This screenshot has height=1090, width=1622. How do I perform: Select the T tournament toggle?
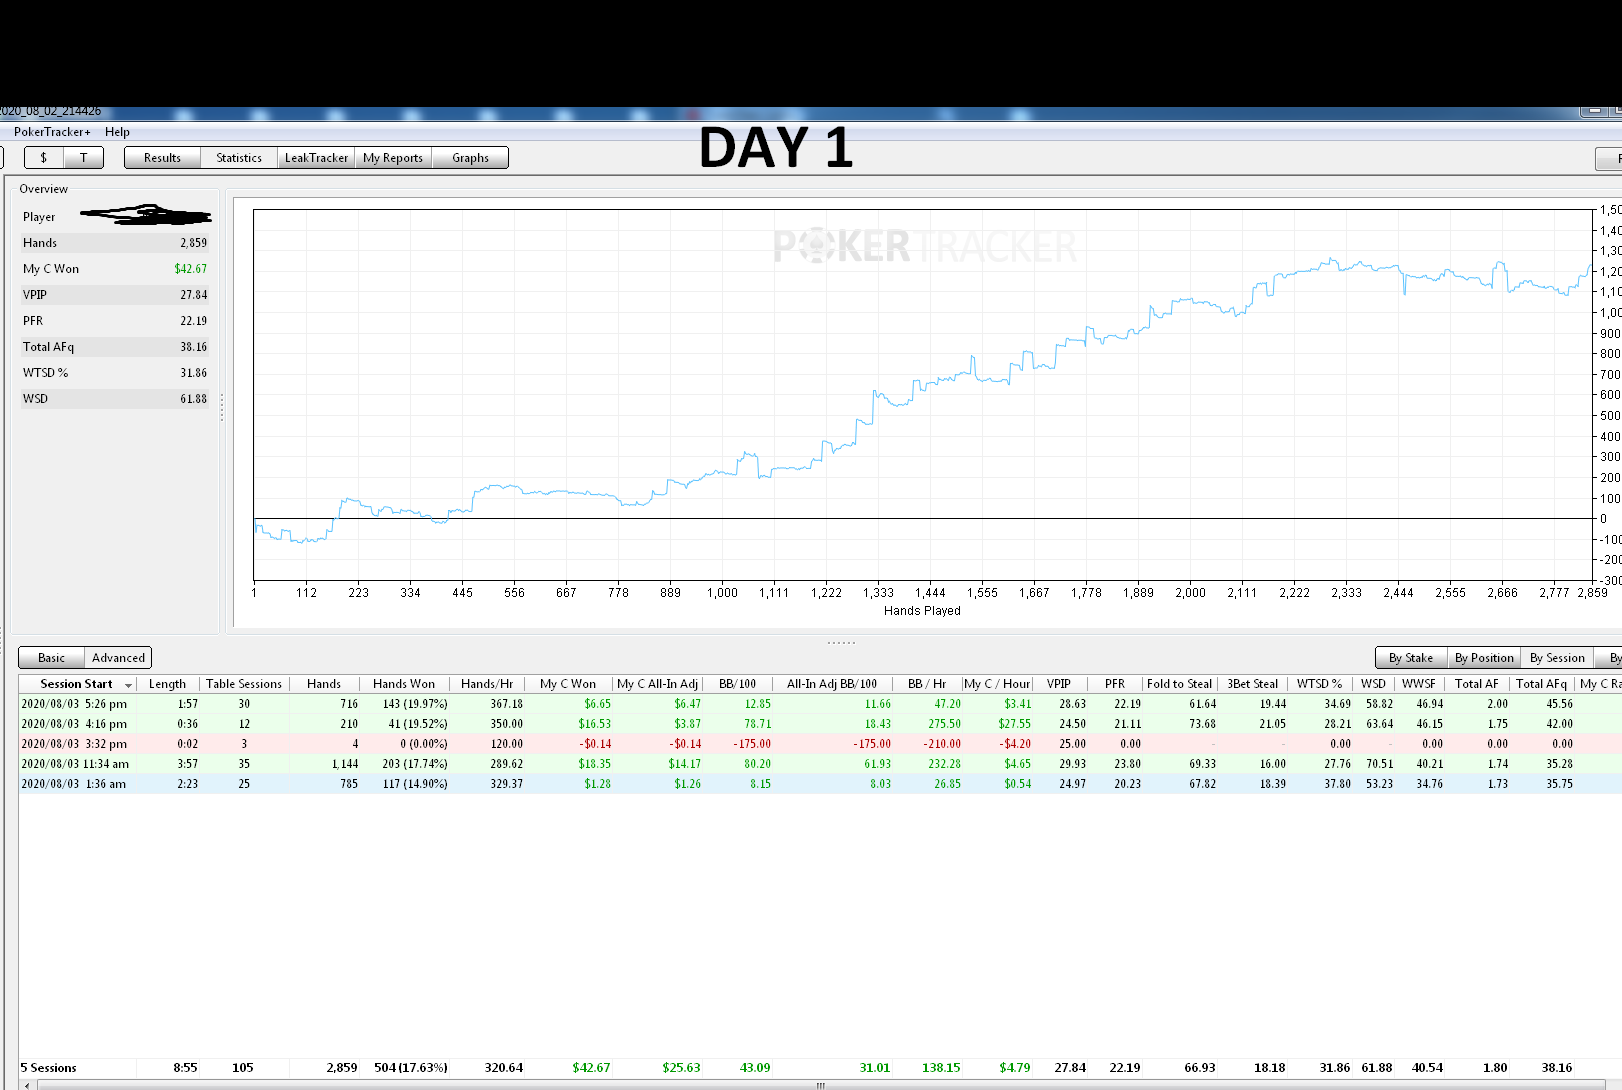point(84,158)
